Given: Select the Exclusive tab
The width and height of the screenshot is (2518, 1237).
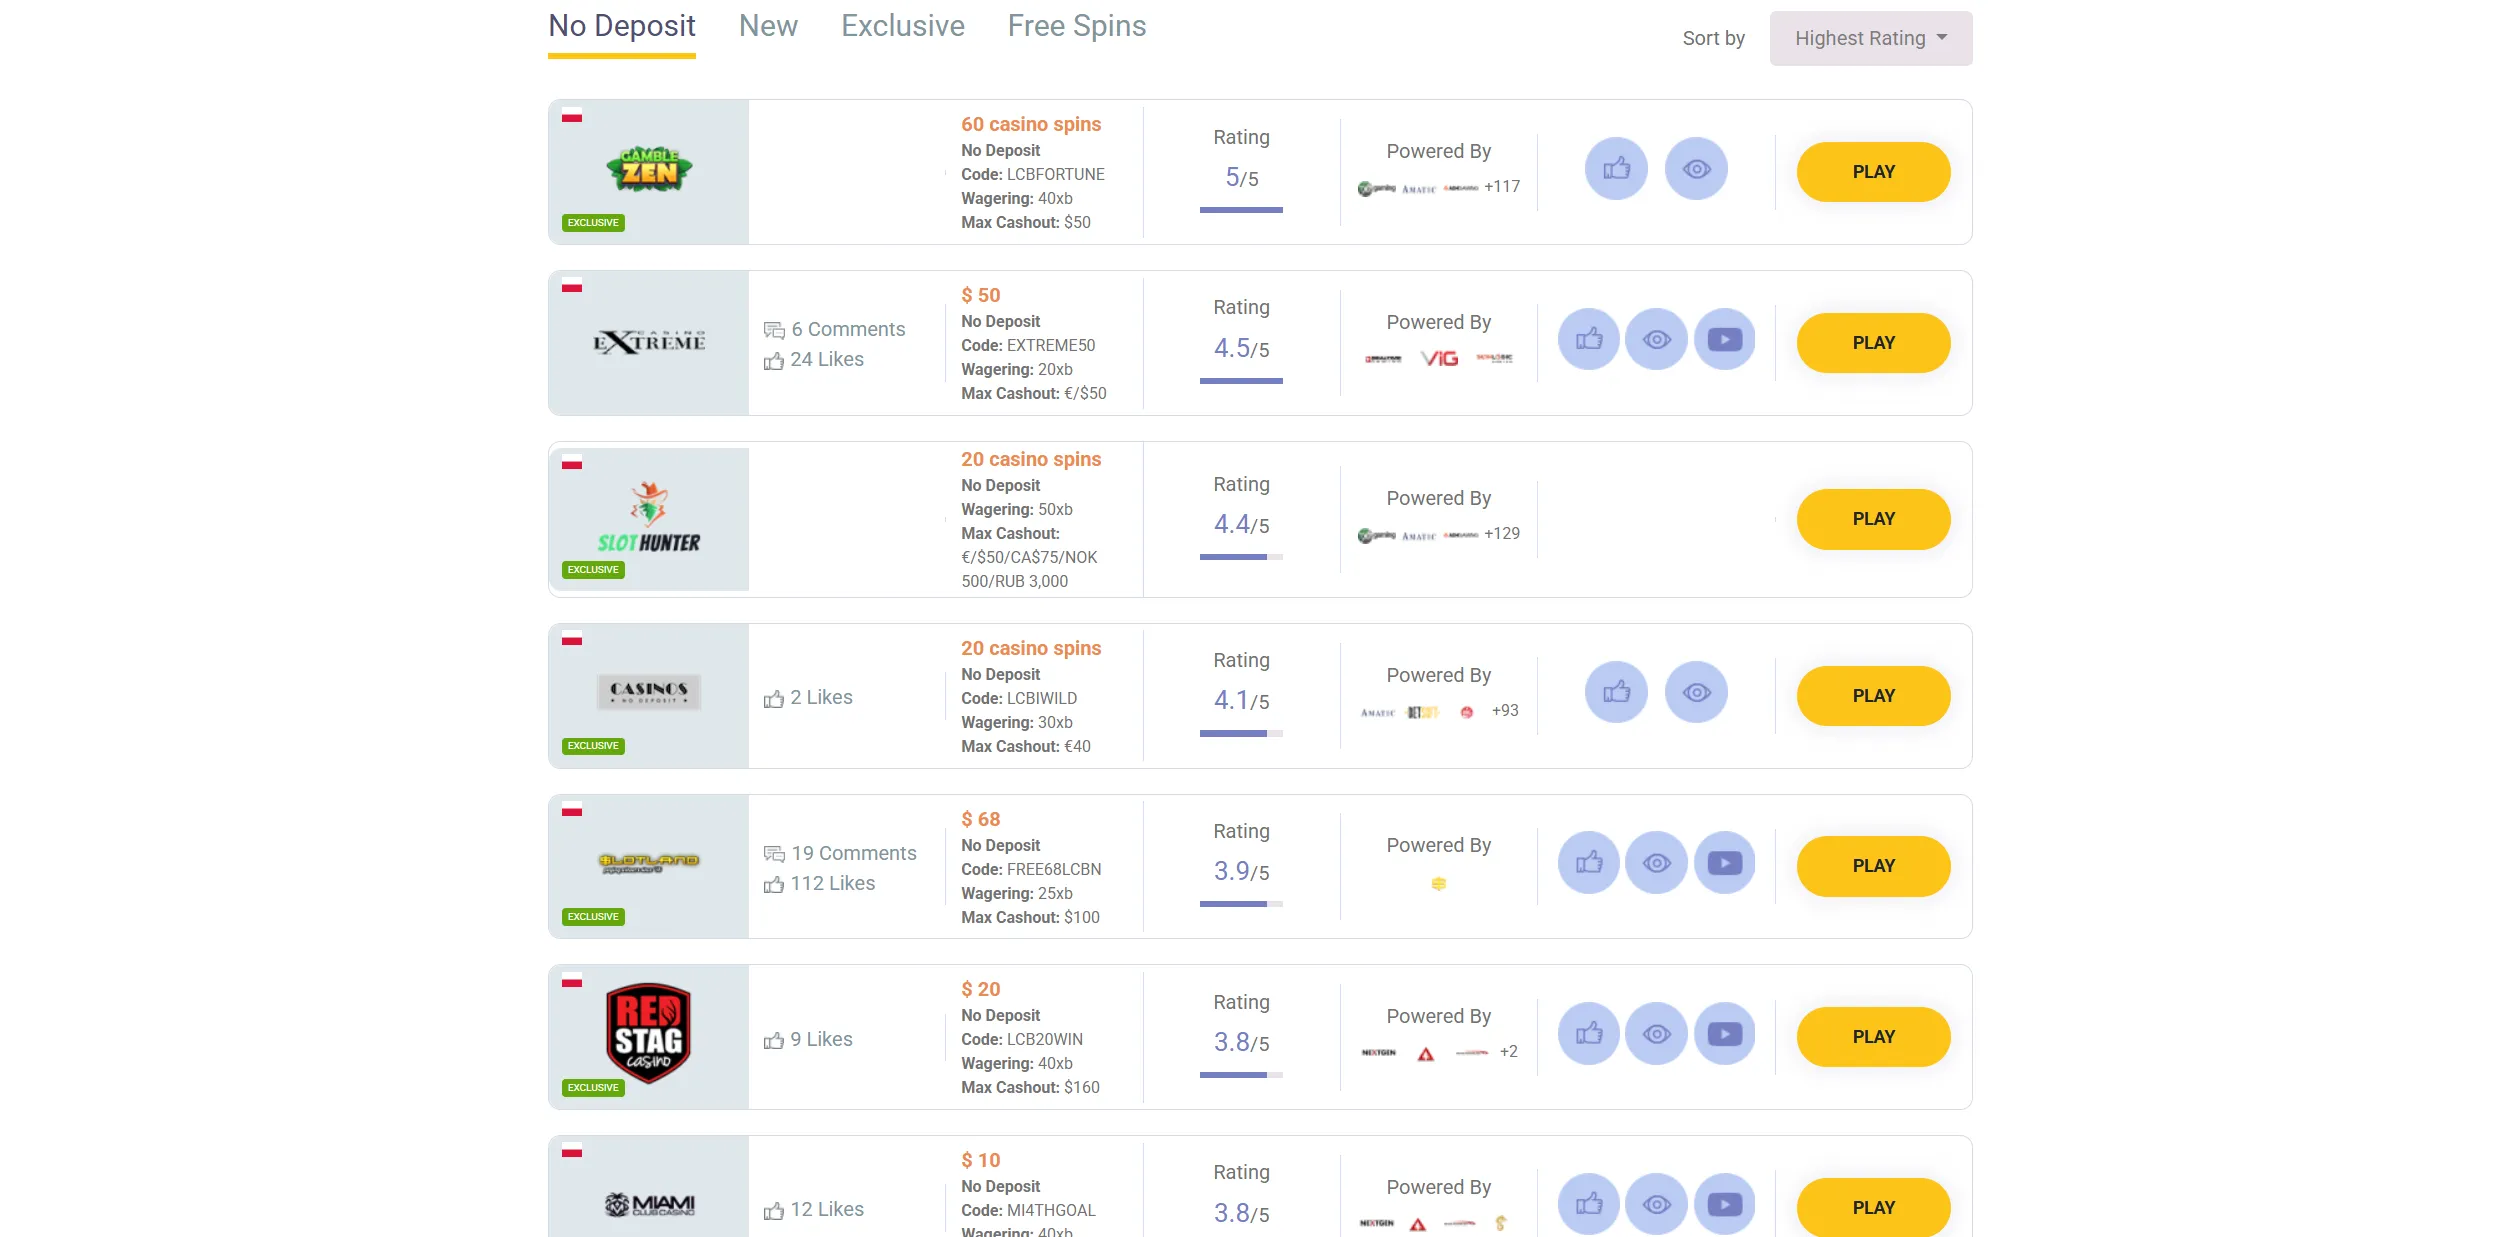Looking at the screenshot, I should click(902, 26).
